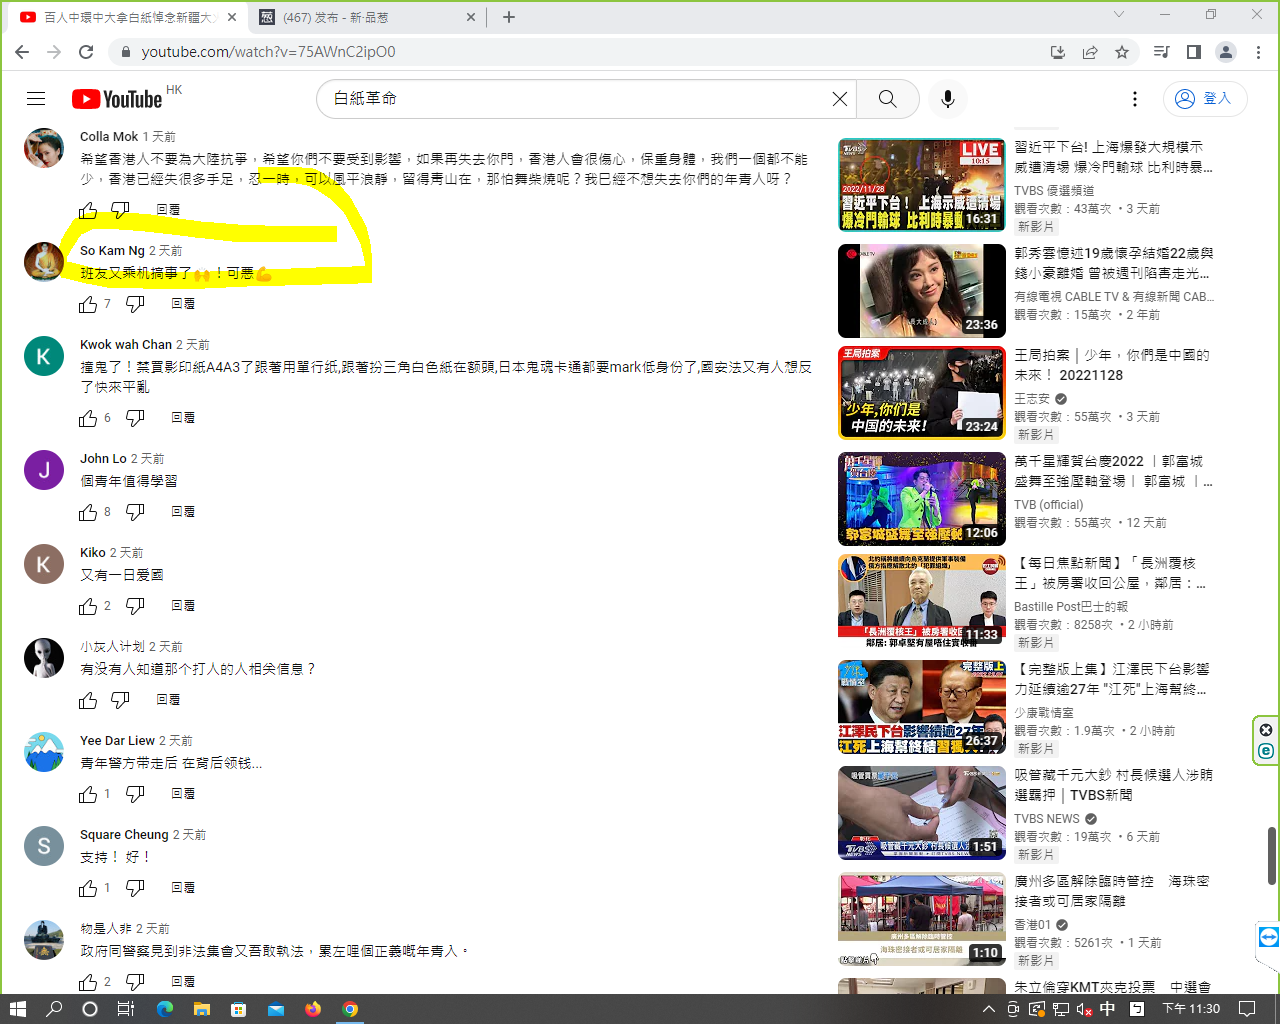Click the 登入 sign-in button
Screen dimensions: 1280x1024
1205,99
